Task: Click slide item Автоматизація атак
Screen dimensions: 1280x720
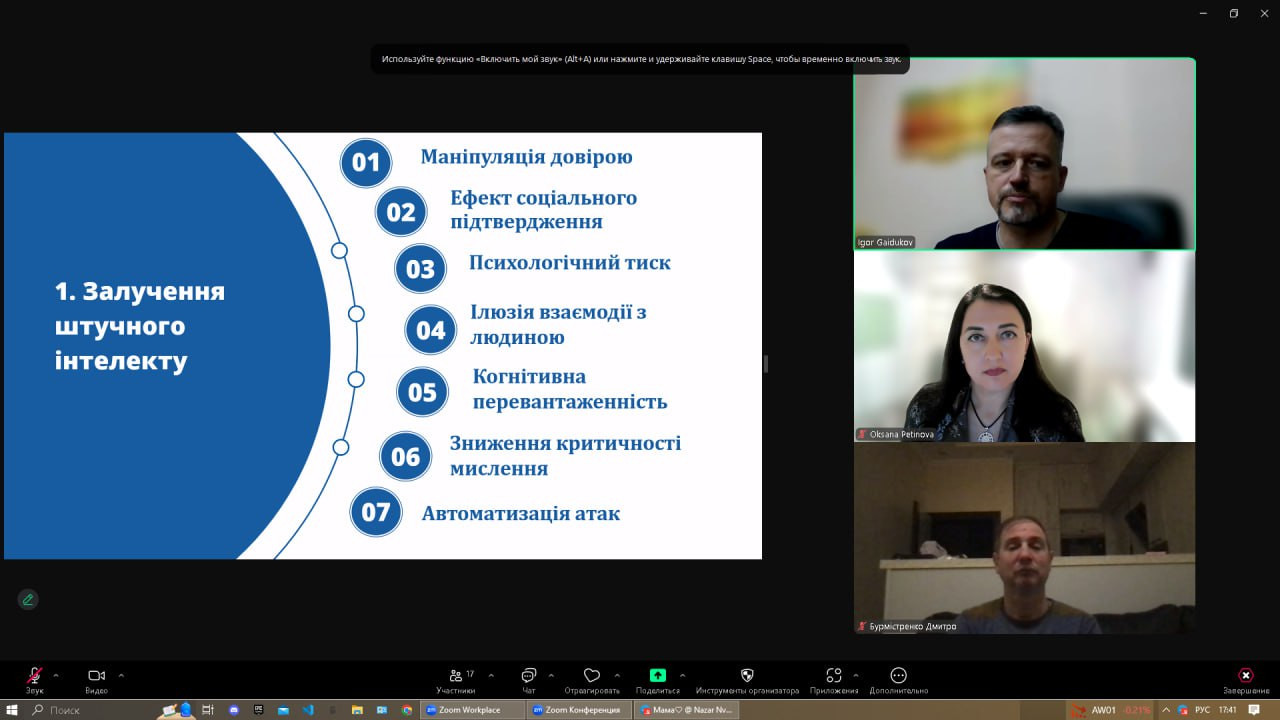Action: click(x=521, y=514)
